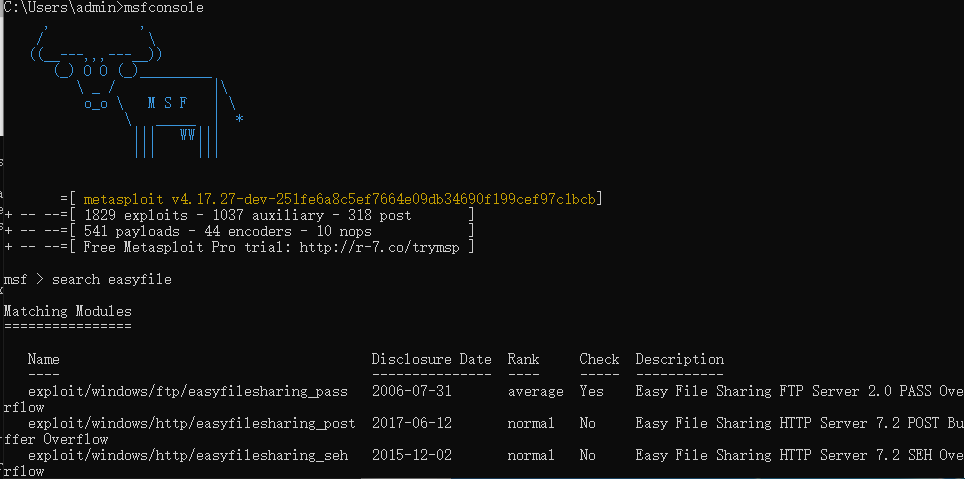Viewport: 965px width, 479px height.
Task: Click the Description column header
Action: point(679,359)
